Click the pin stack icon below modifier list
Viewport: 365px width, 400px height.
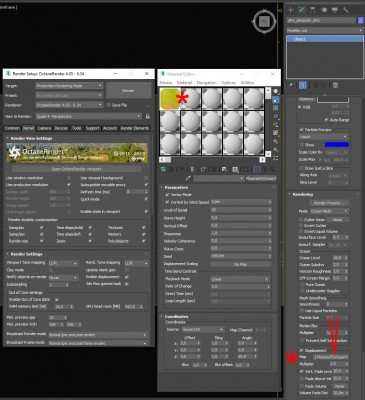[291, 85]
